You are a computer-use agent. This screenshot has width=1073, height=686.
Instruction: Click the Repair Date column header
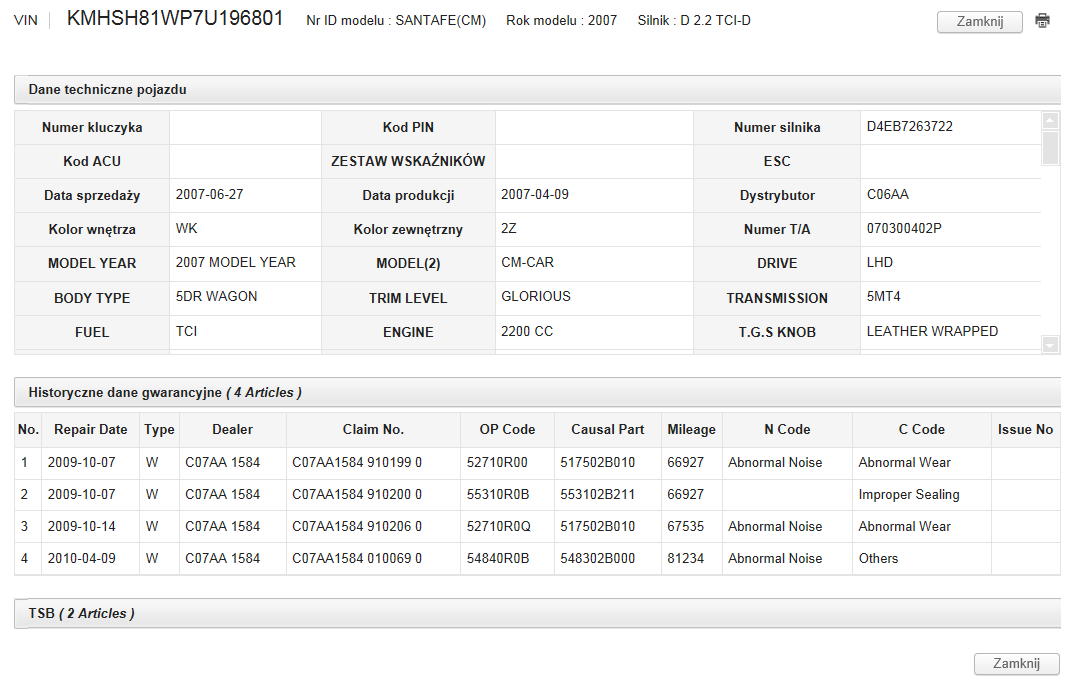90,429
